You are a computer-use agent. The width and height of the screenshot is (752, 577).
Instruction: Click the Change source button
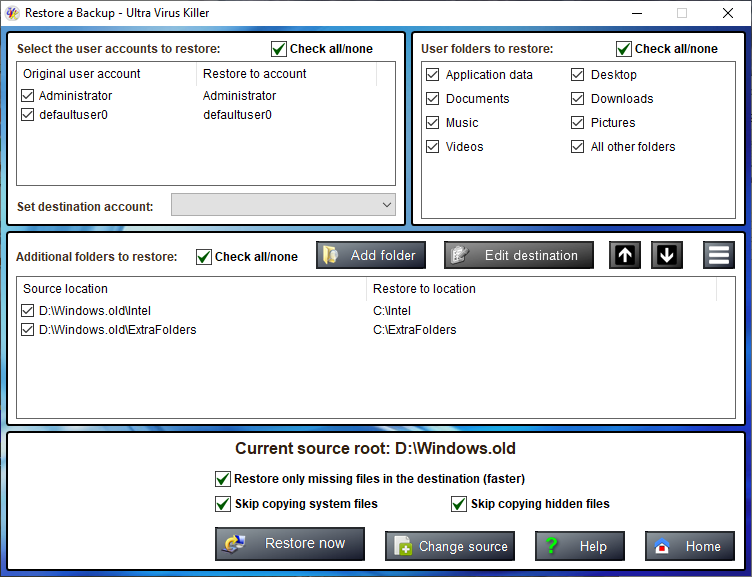[x=450, y=546]
